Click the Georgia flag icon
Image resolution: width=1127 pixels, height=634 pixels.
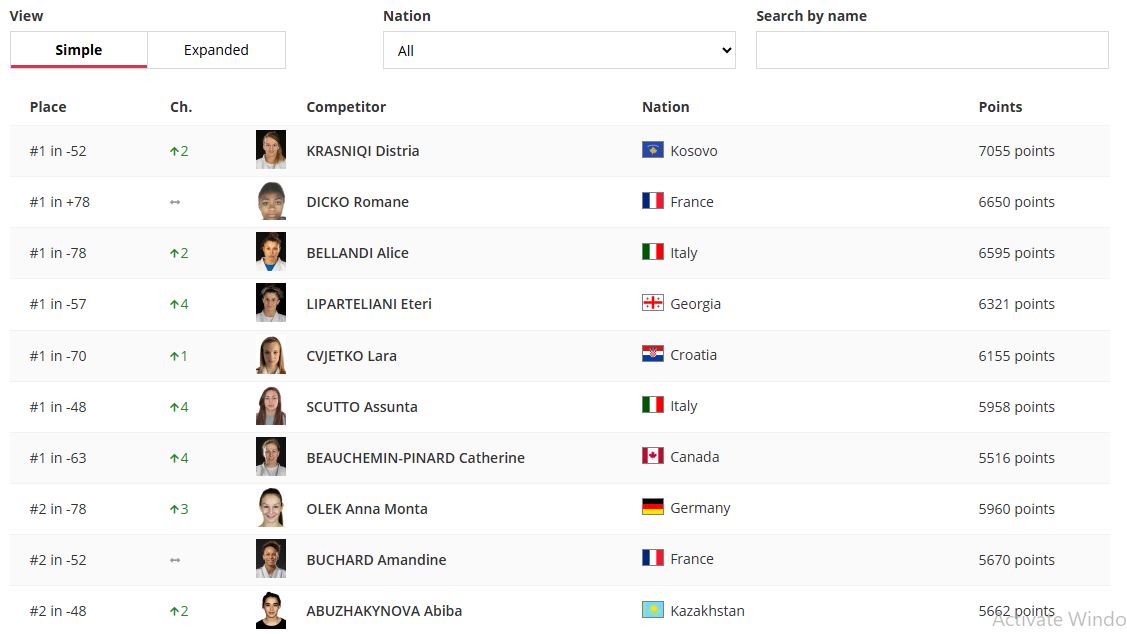[x=653, y=303]
